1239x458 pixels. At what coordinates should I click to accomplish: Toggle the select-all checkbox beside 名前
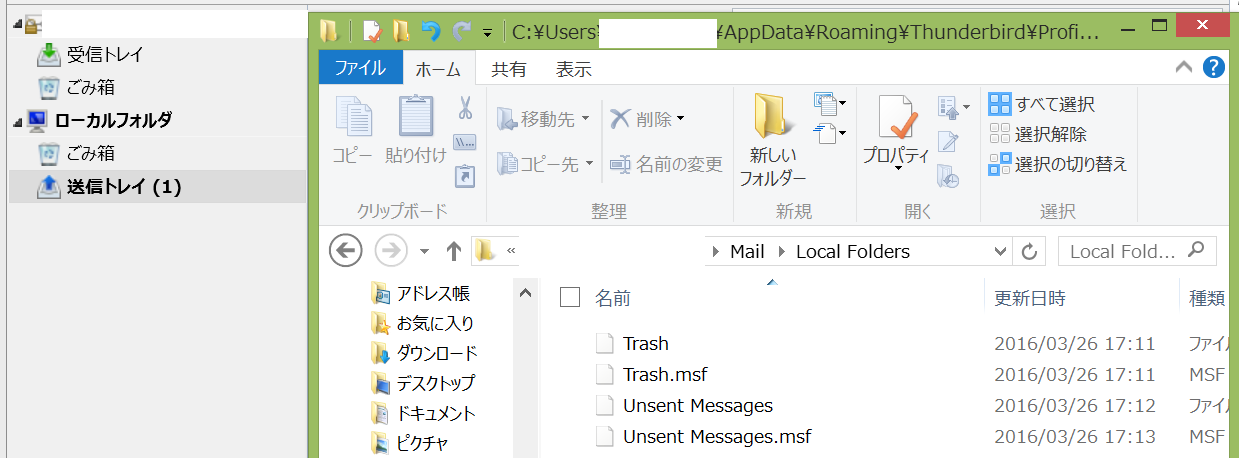pyautogui.click(x=570, y=297)
